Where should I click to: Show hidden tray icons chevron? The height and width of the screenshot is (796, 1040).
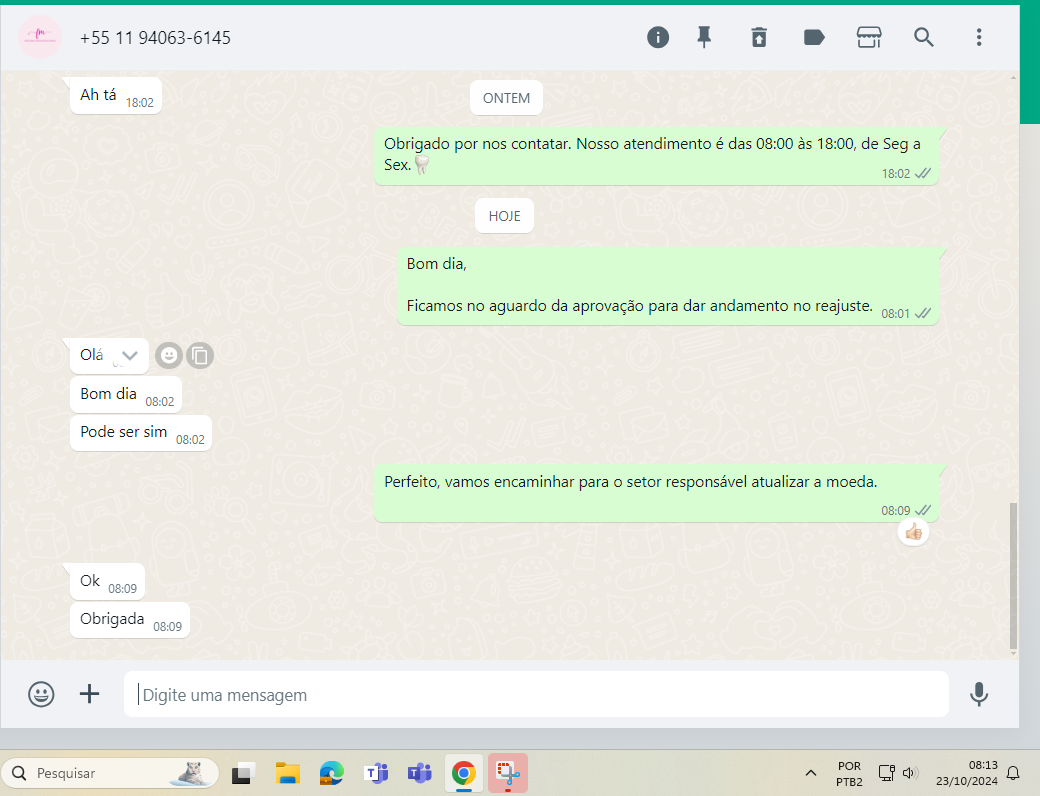(811, 773)
